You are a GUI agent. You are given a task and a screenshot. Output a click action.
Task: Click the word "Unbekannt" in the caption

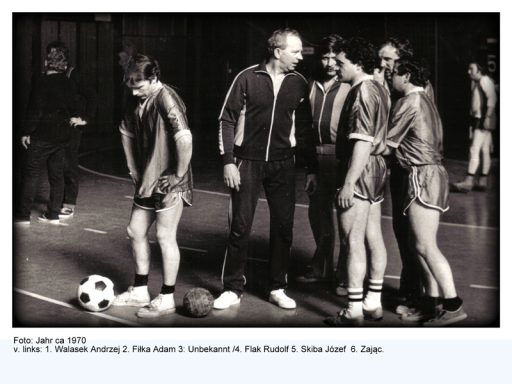(x=209, y=349)
